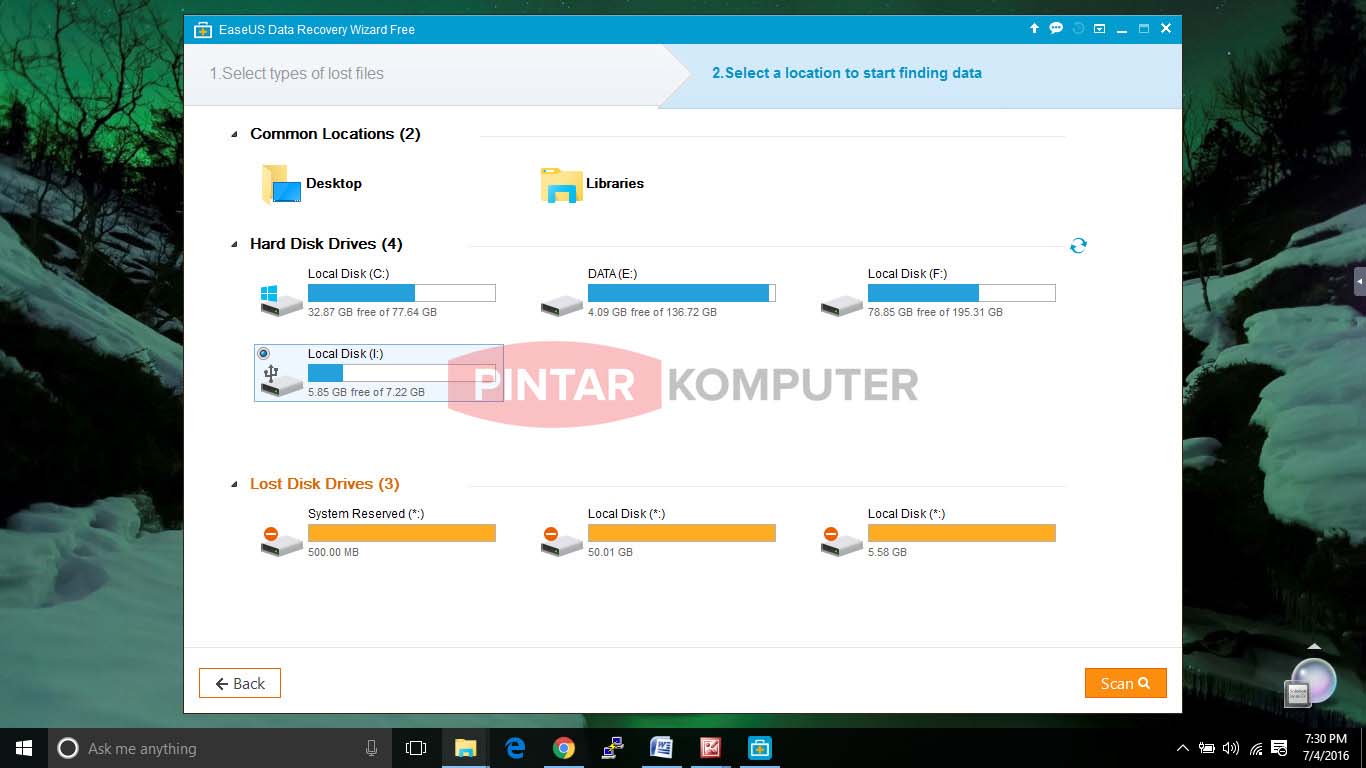Click the 50.01 GB lost disk orange bar
Viewport: 1366px width, 768px height.
coord(682,533)
